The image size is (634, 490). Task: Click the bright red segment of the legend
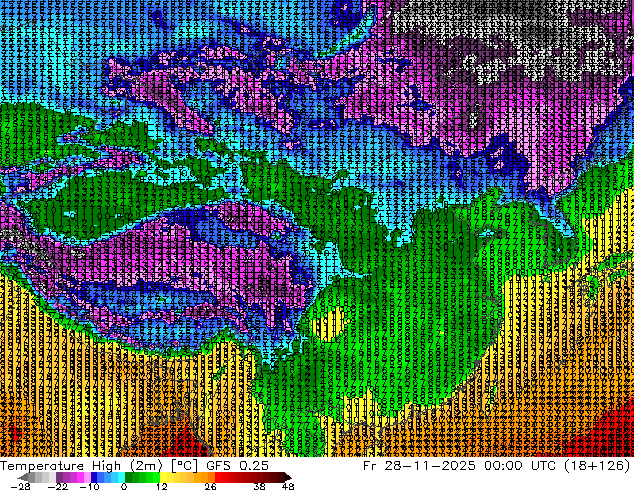[222, 477]
